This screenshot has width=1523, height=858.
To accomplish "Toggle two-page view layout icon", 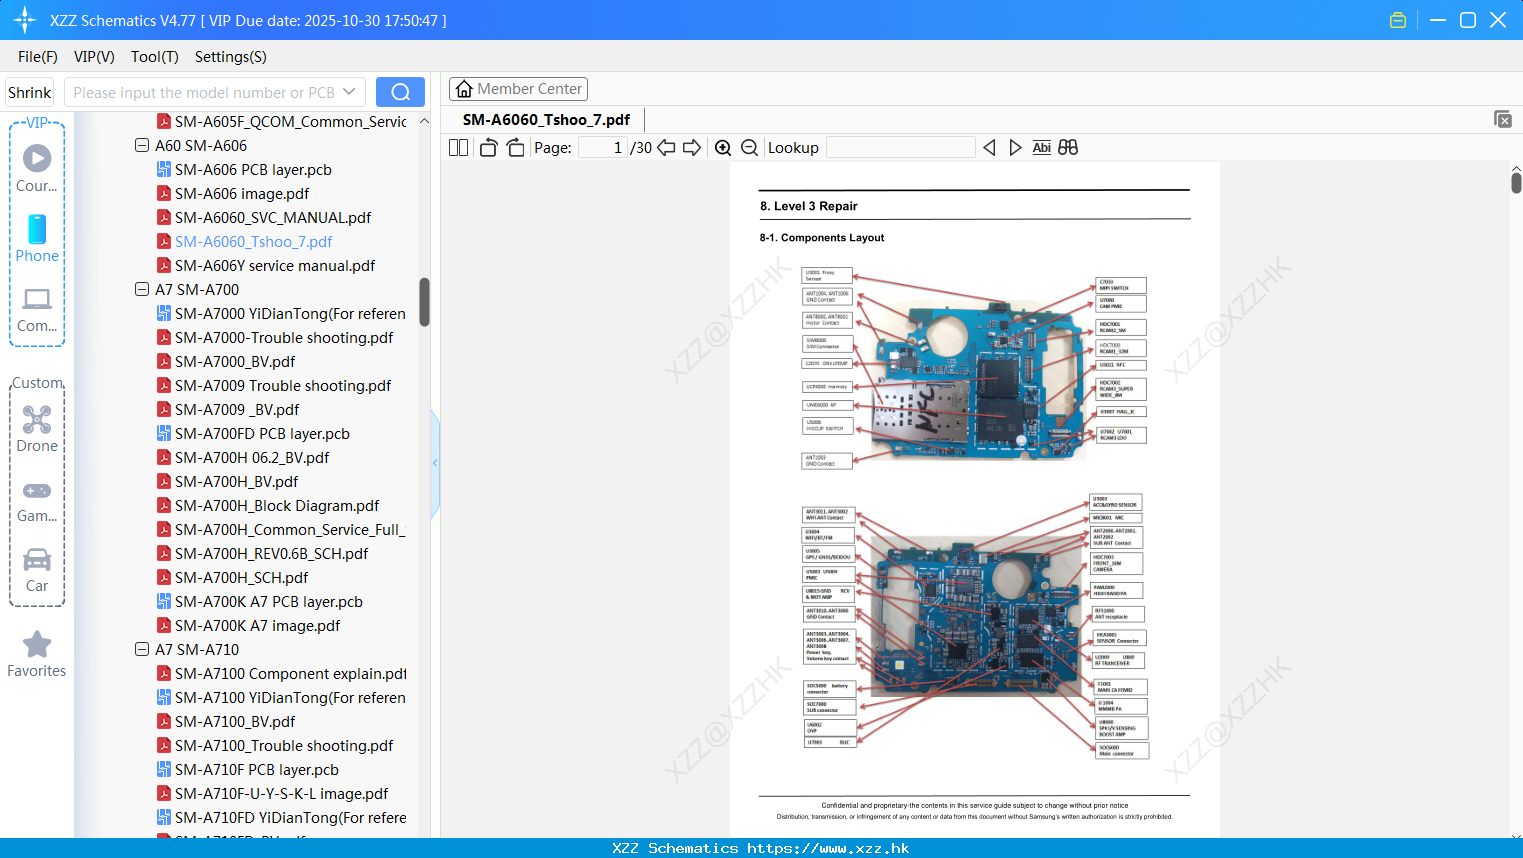I will (x=458, y=148).
